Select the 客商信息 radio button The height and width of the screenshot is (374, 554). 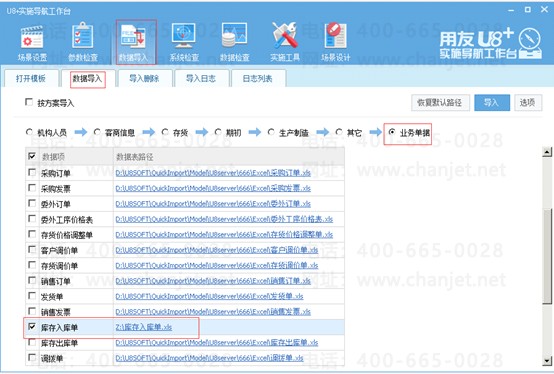pos(97,132)
